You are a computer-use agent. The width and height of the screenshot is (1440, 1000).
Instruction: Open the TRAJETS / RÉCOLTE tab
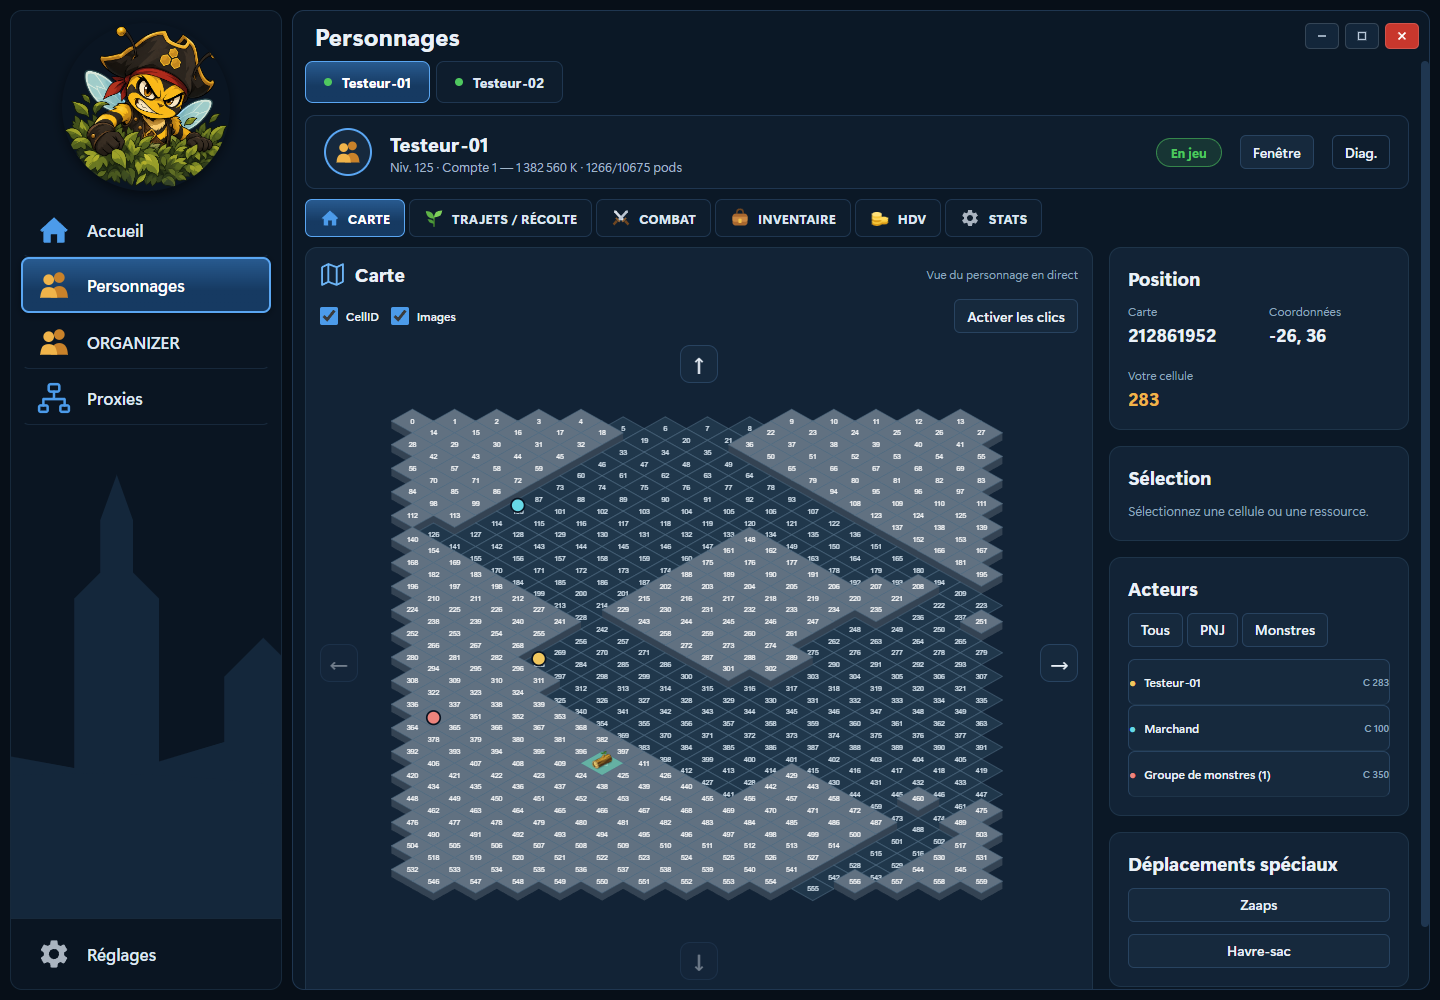(500, 218)
